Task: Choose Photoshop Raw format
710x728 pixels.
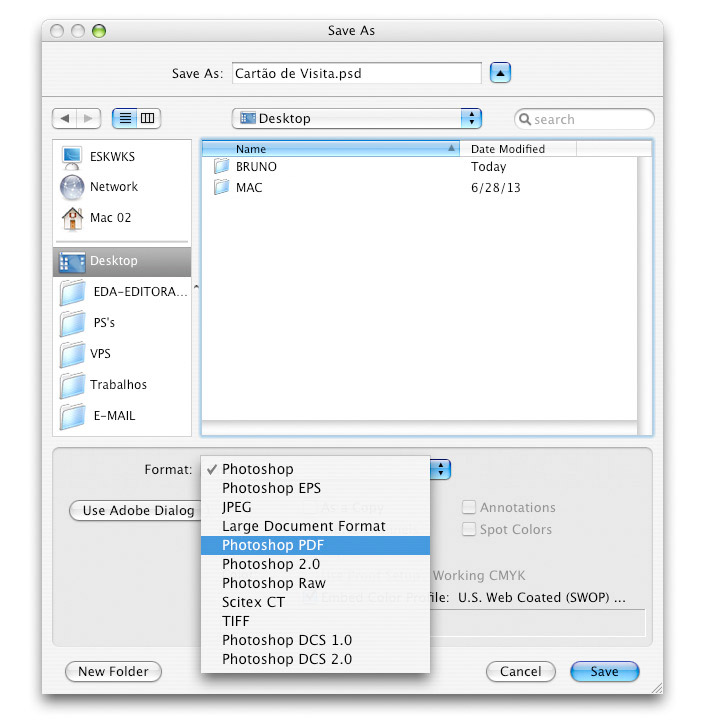Action: coord(315,583)
